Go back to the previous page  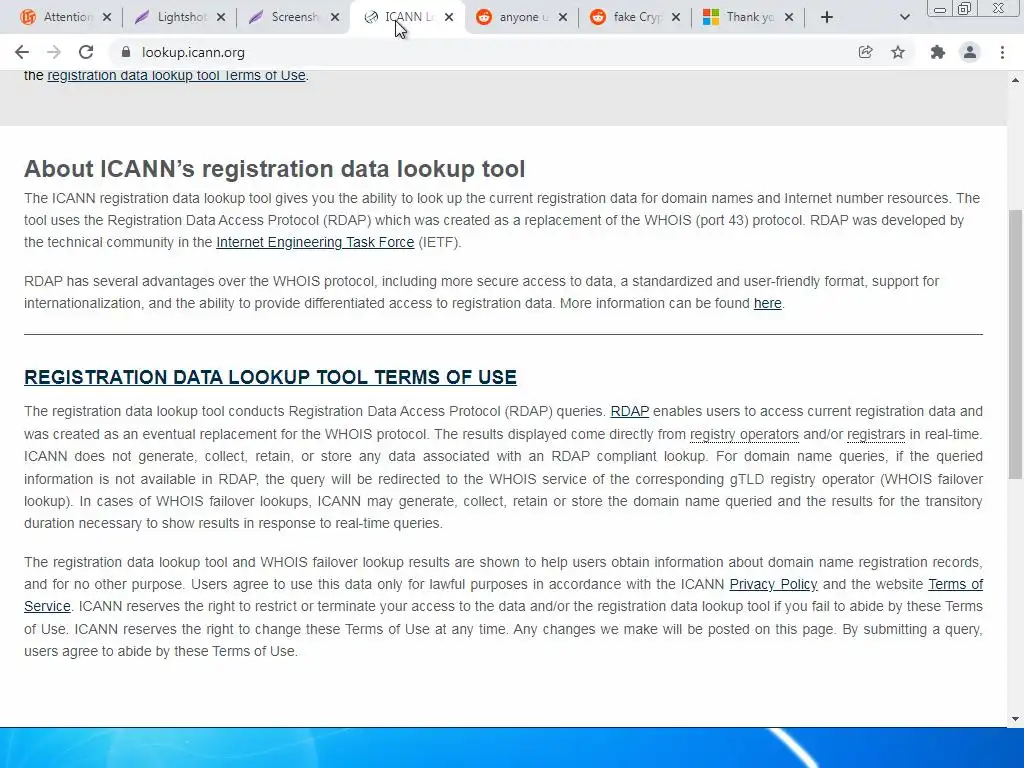[22, 52]
